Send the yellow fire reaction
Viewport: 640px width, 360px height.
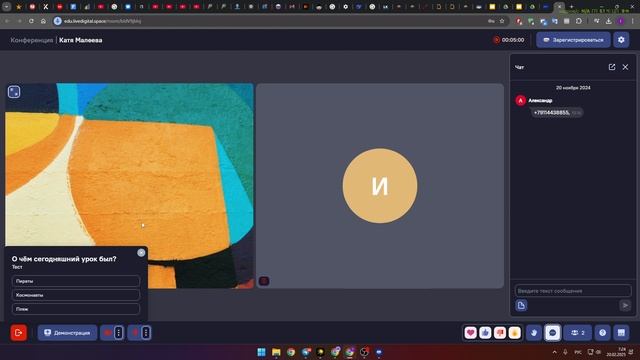tap(514, 333)
